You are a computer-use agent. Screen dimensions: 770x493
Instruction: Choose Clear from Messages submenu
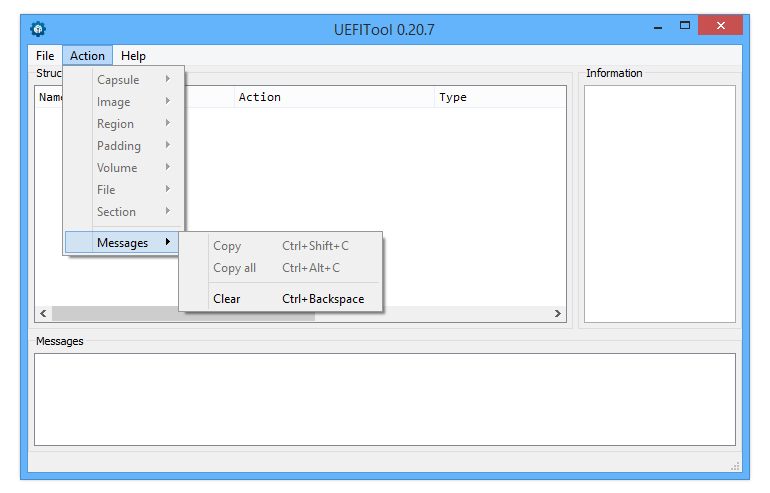click(x=280, y=299)
